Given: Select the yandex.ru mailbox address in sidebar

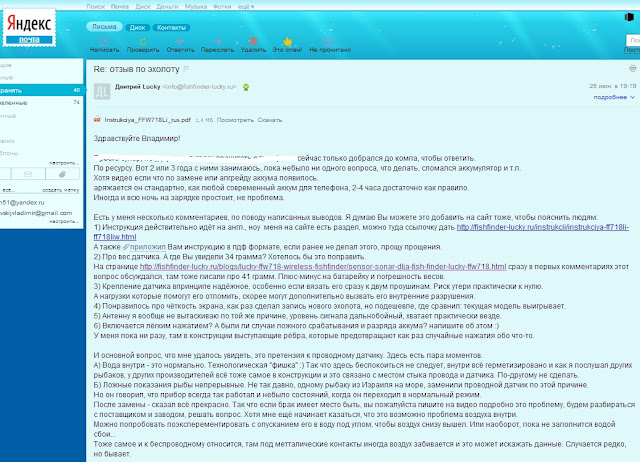Looking at the screenshot, I should (x=22, y=202).
